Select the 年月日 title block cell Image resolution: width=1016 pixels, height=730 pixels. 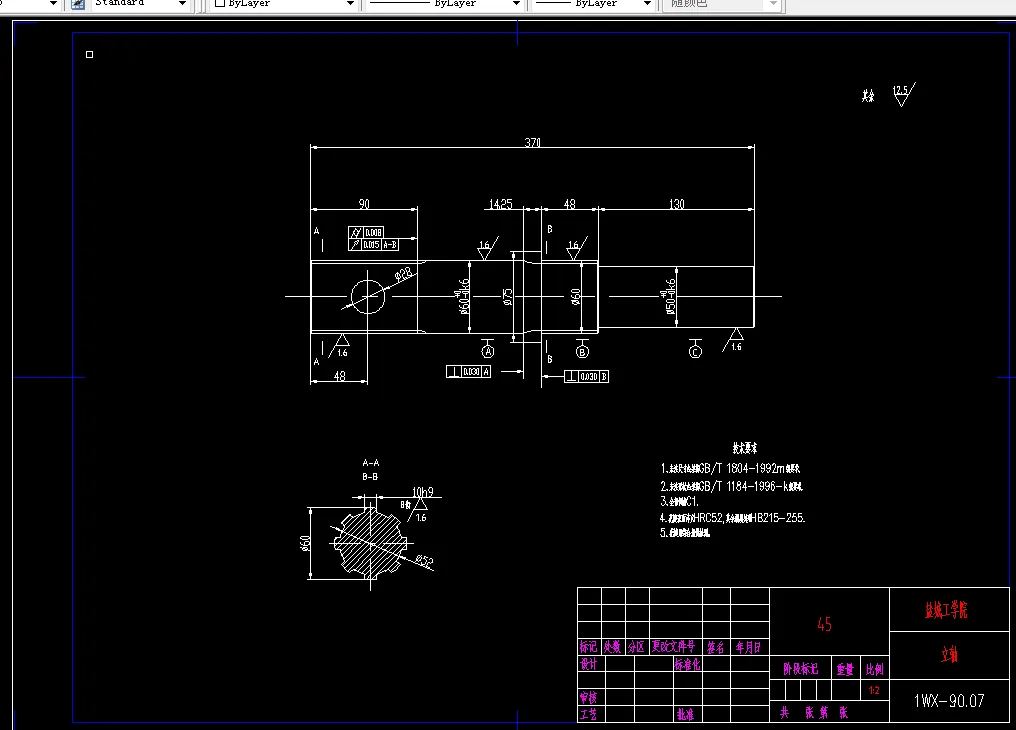[x=748, y=646]
